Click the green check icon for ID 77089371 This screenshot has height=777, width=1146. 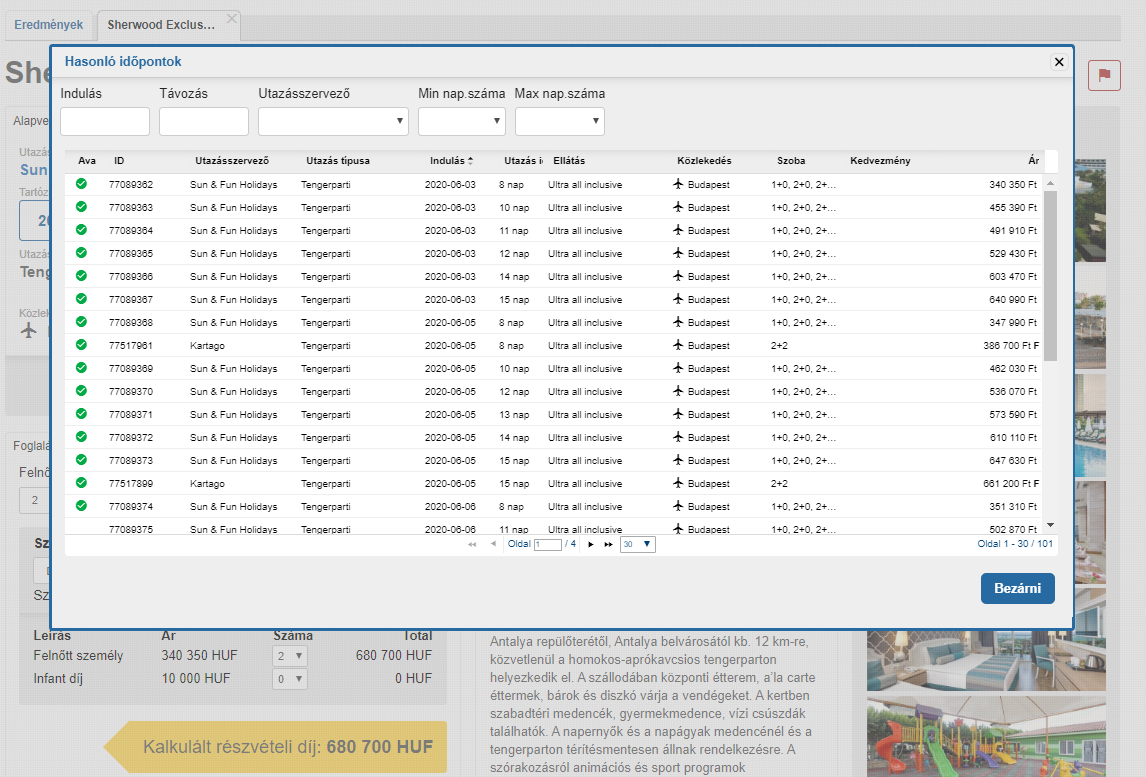point(81,413)
